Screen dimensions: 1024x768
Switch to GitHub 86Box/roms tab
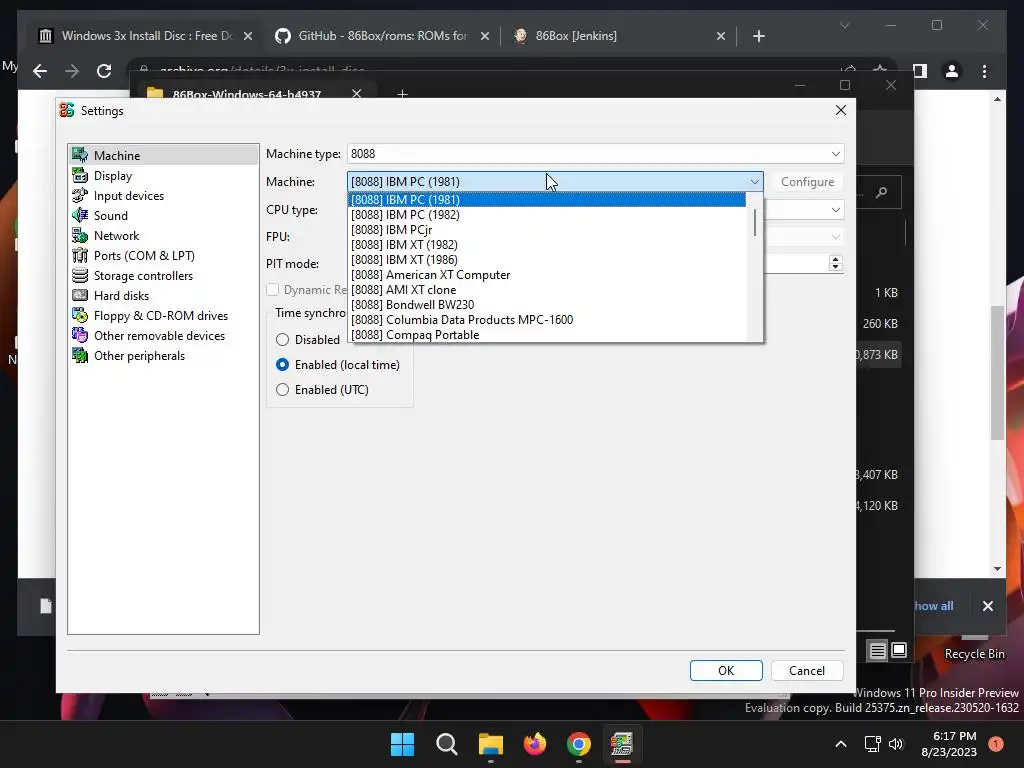point(382,36)
